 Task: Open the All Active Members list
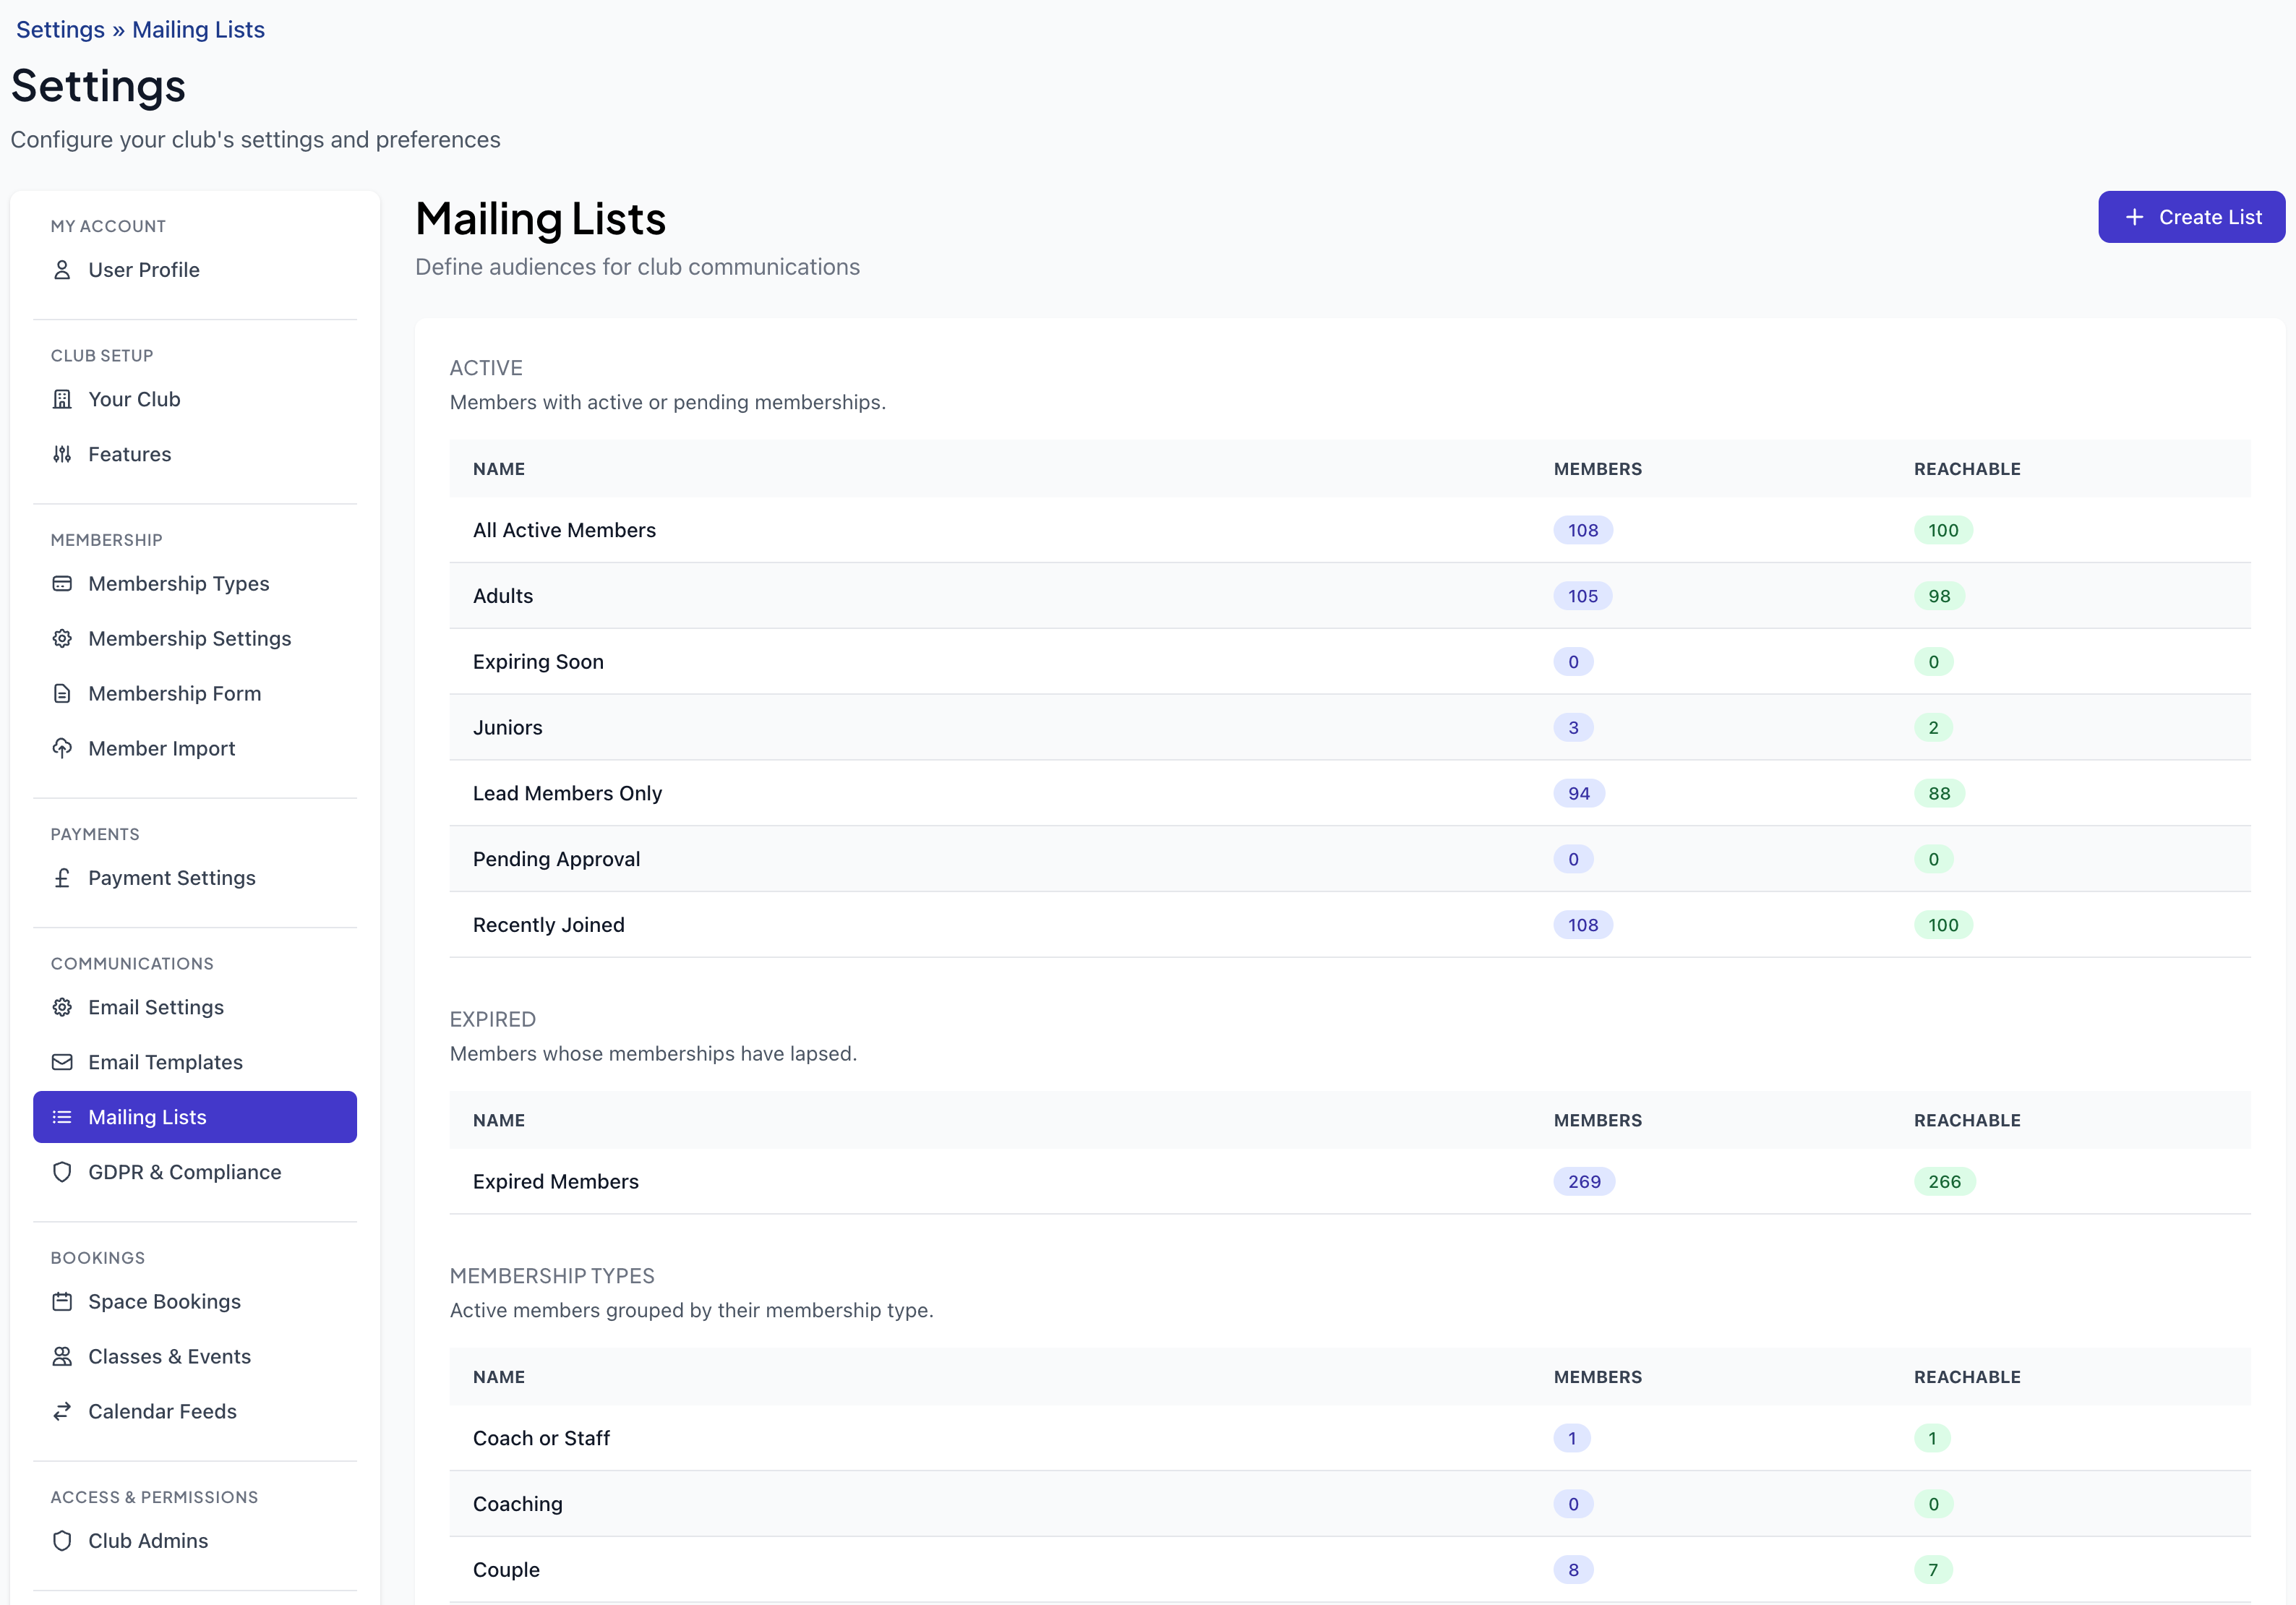(x=1350, y=530)
